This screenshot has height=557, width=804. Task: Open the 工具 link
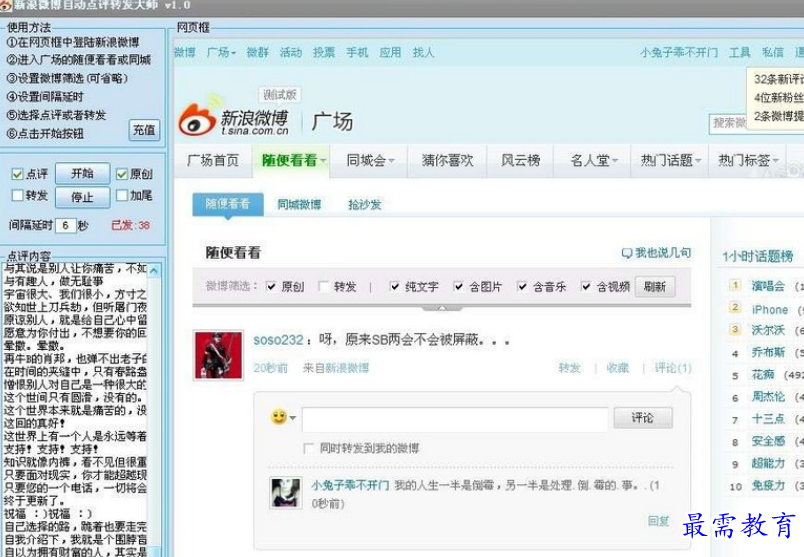click(x=739, y=52)
